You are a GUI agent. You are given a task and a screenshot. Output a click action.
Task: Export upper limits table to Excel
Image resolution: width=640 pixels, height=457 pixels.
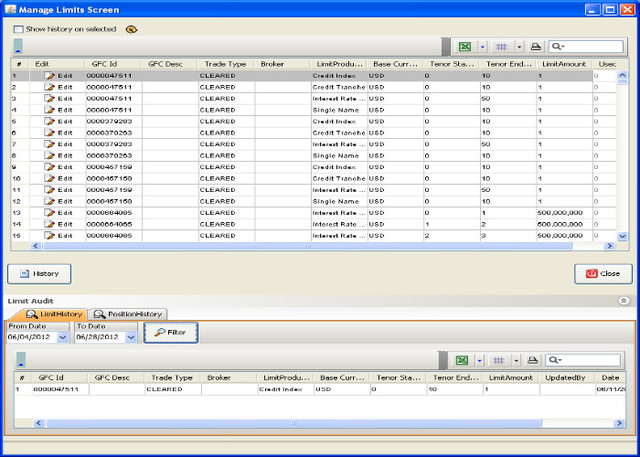[465, 47]
